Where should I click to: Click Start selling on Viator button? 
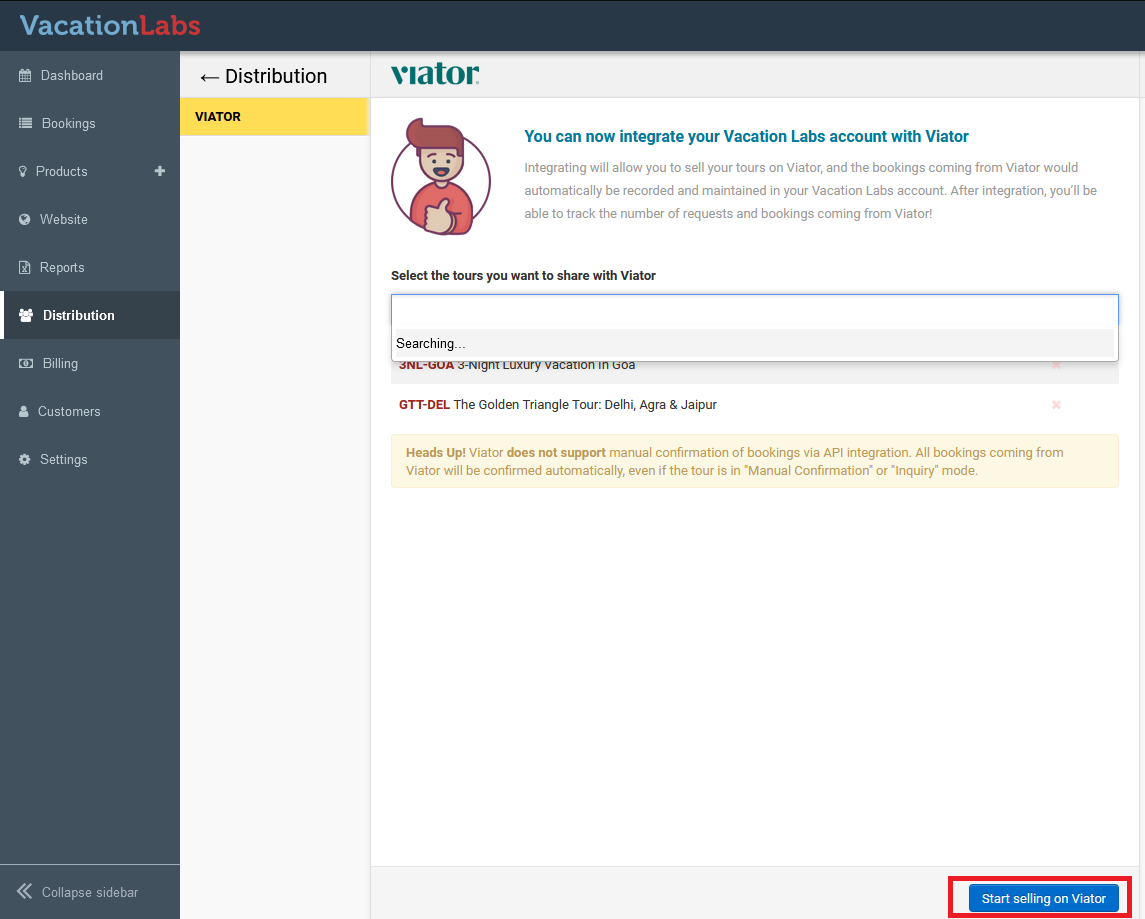point(1043,898)
